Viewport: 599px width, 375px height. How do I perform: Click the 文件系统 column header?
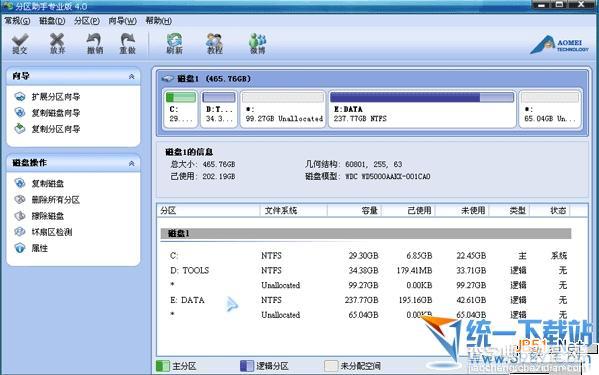click(x=293, y=210)
